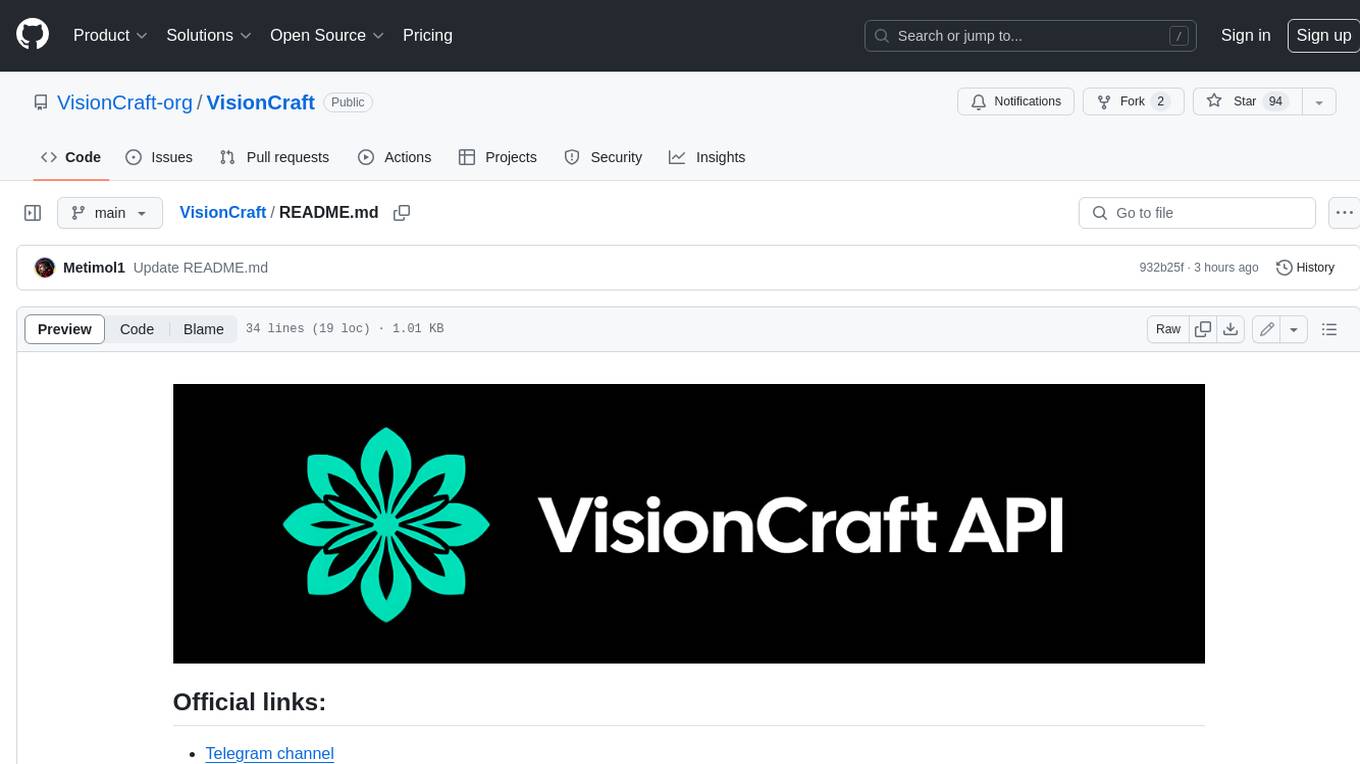The width and height of the screenshot is (1360, 764).
Task: Open the Update README.md commit message
Action: point(200,268)
